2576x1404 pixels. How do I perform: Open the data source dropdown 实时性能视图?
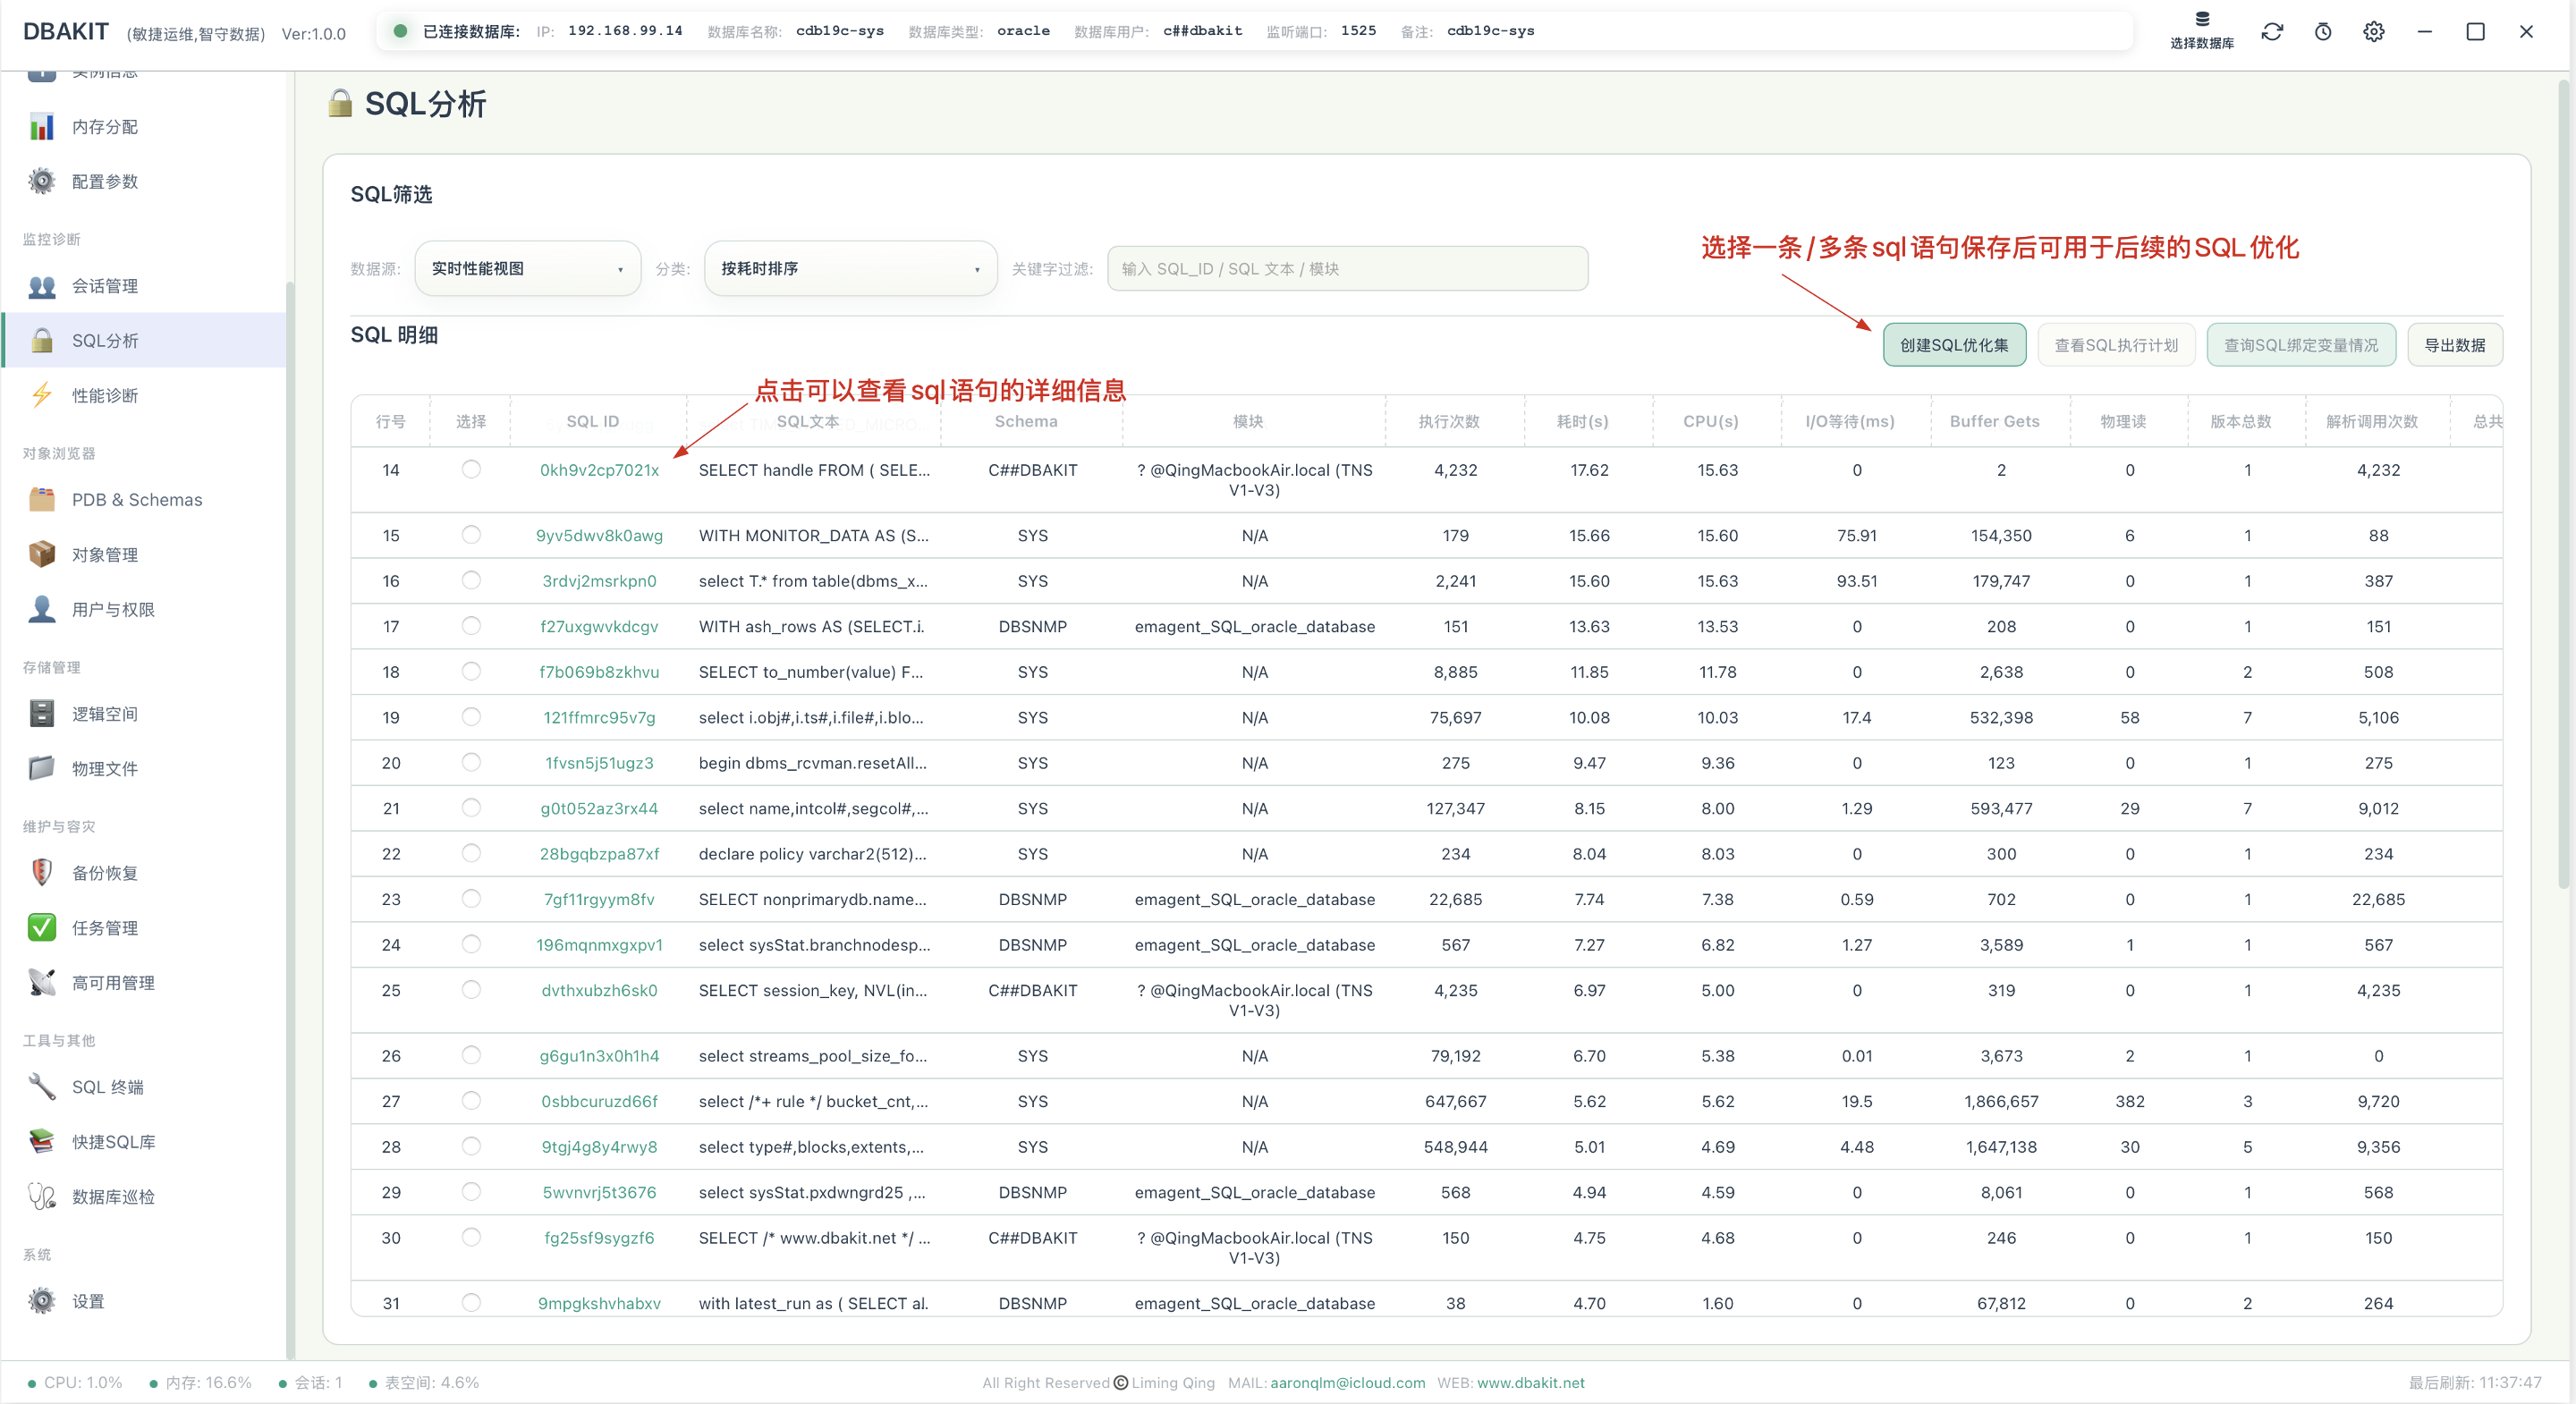(x=527, y=268)
